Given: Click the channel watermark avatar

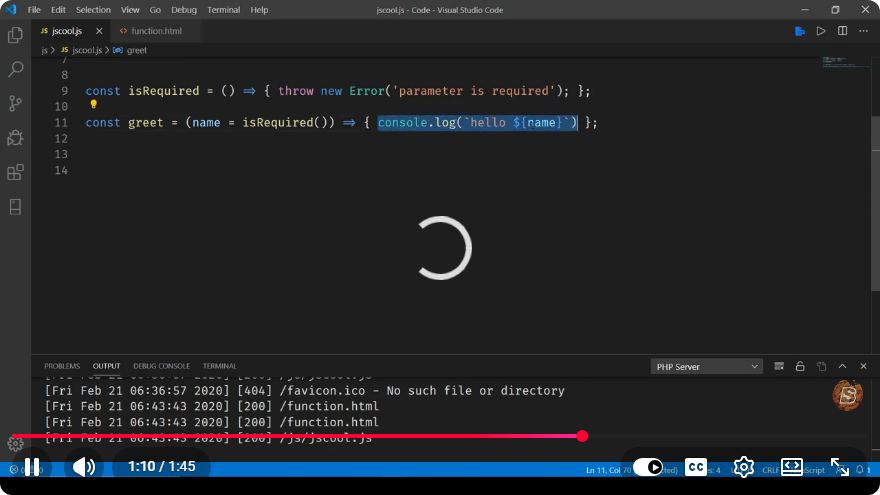Looking at the screenshot, I should 847,395.
